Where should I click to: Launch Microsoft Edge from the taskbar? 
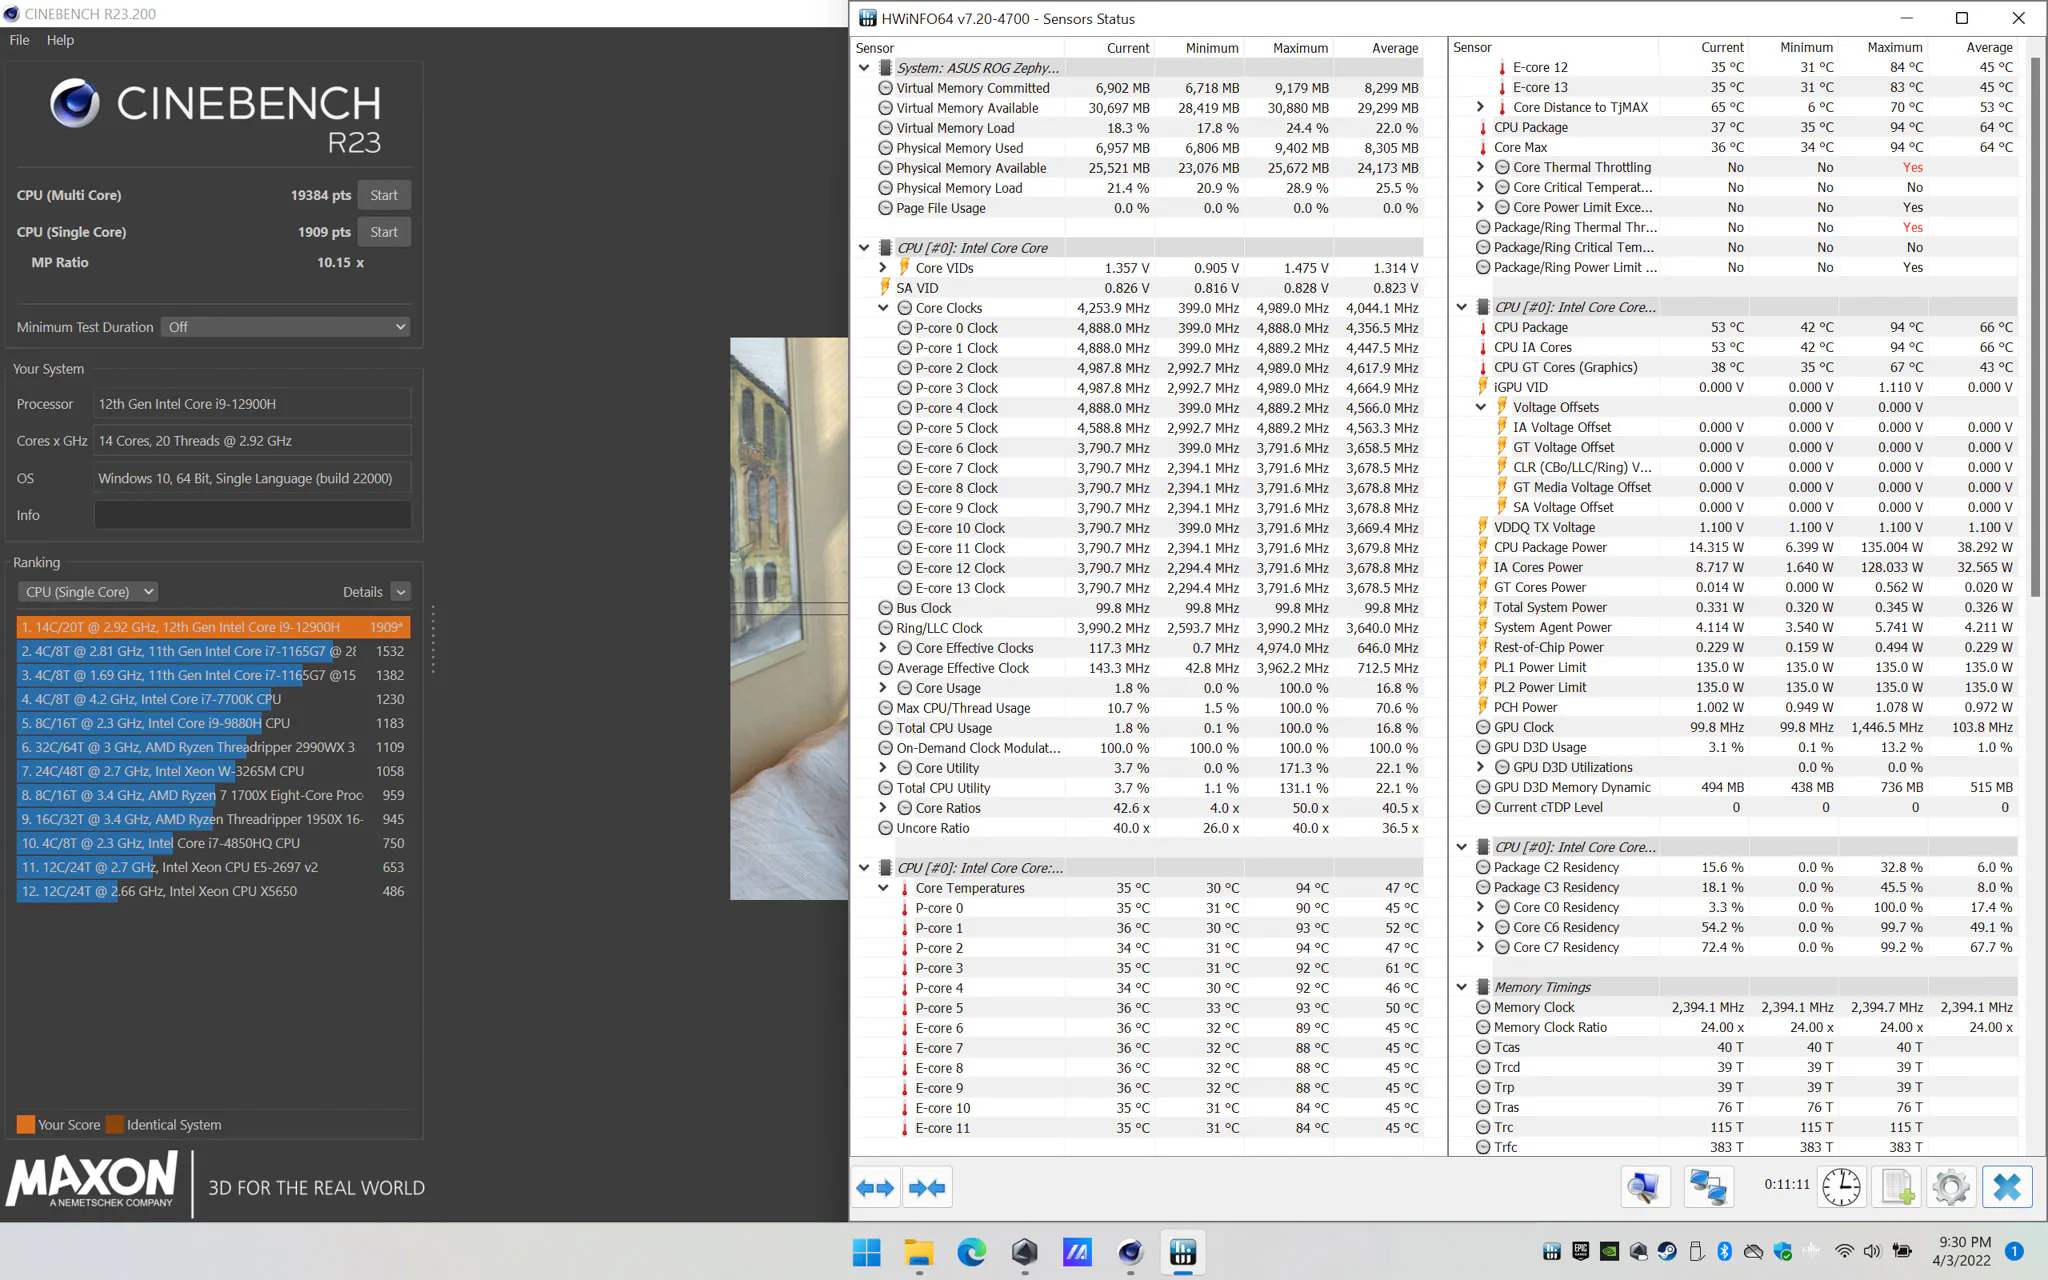point(972,1252)
